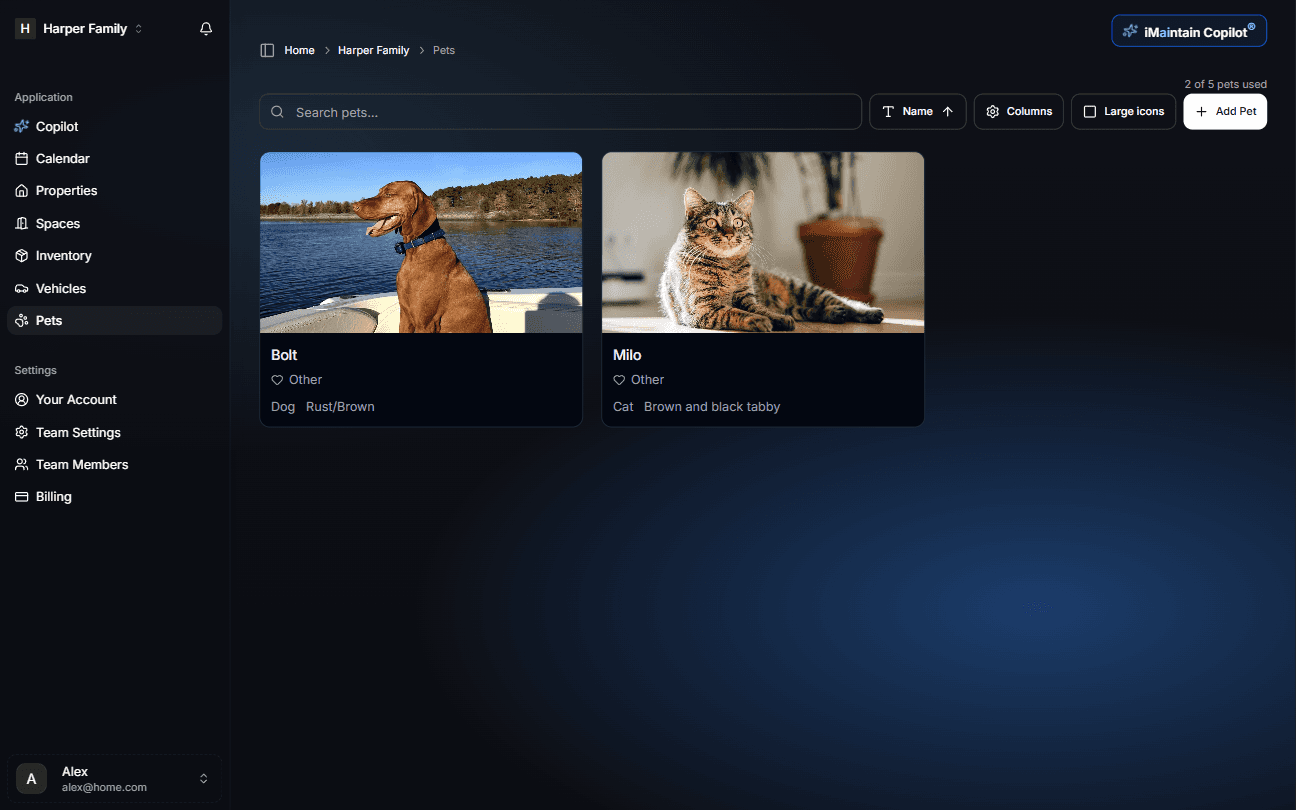Click the Add Pet button

tap(1225, 112)
